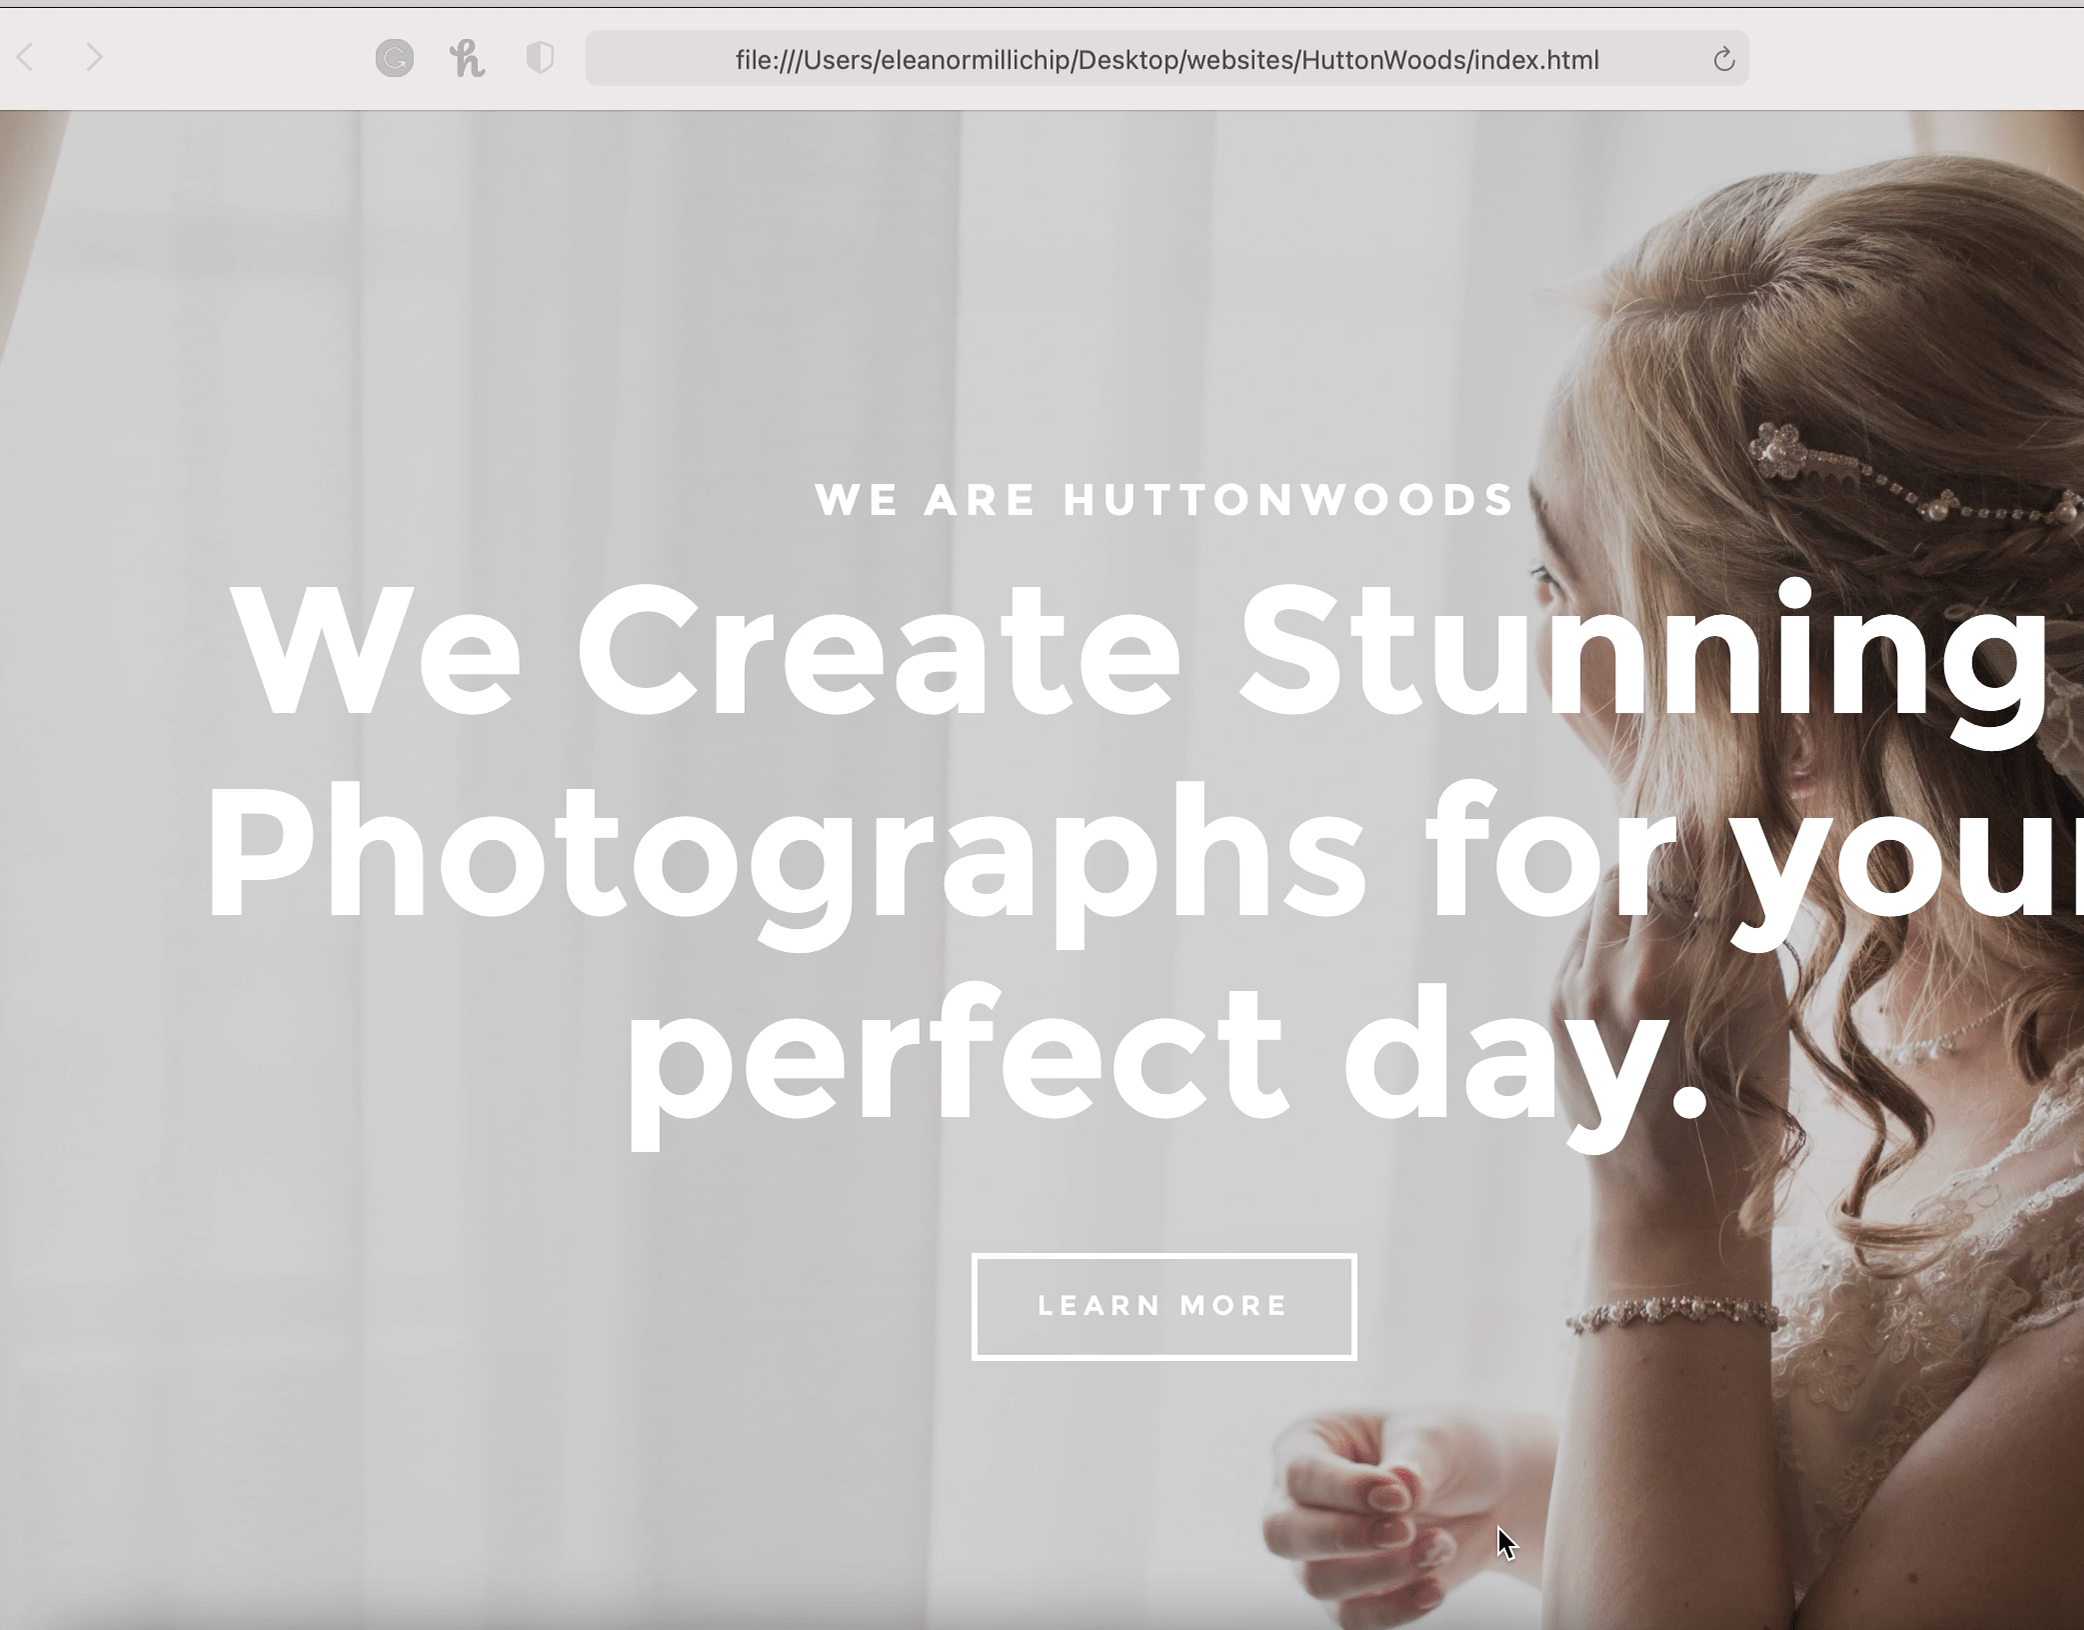Viewport: 2084px width, 1630px height.
Task: Select the WE ARE HUTTONWOODS subtitle
Action: pos(1164,499)
